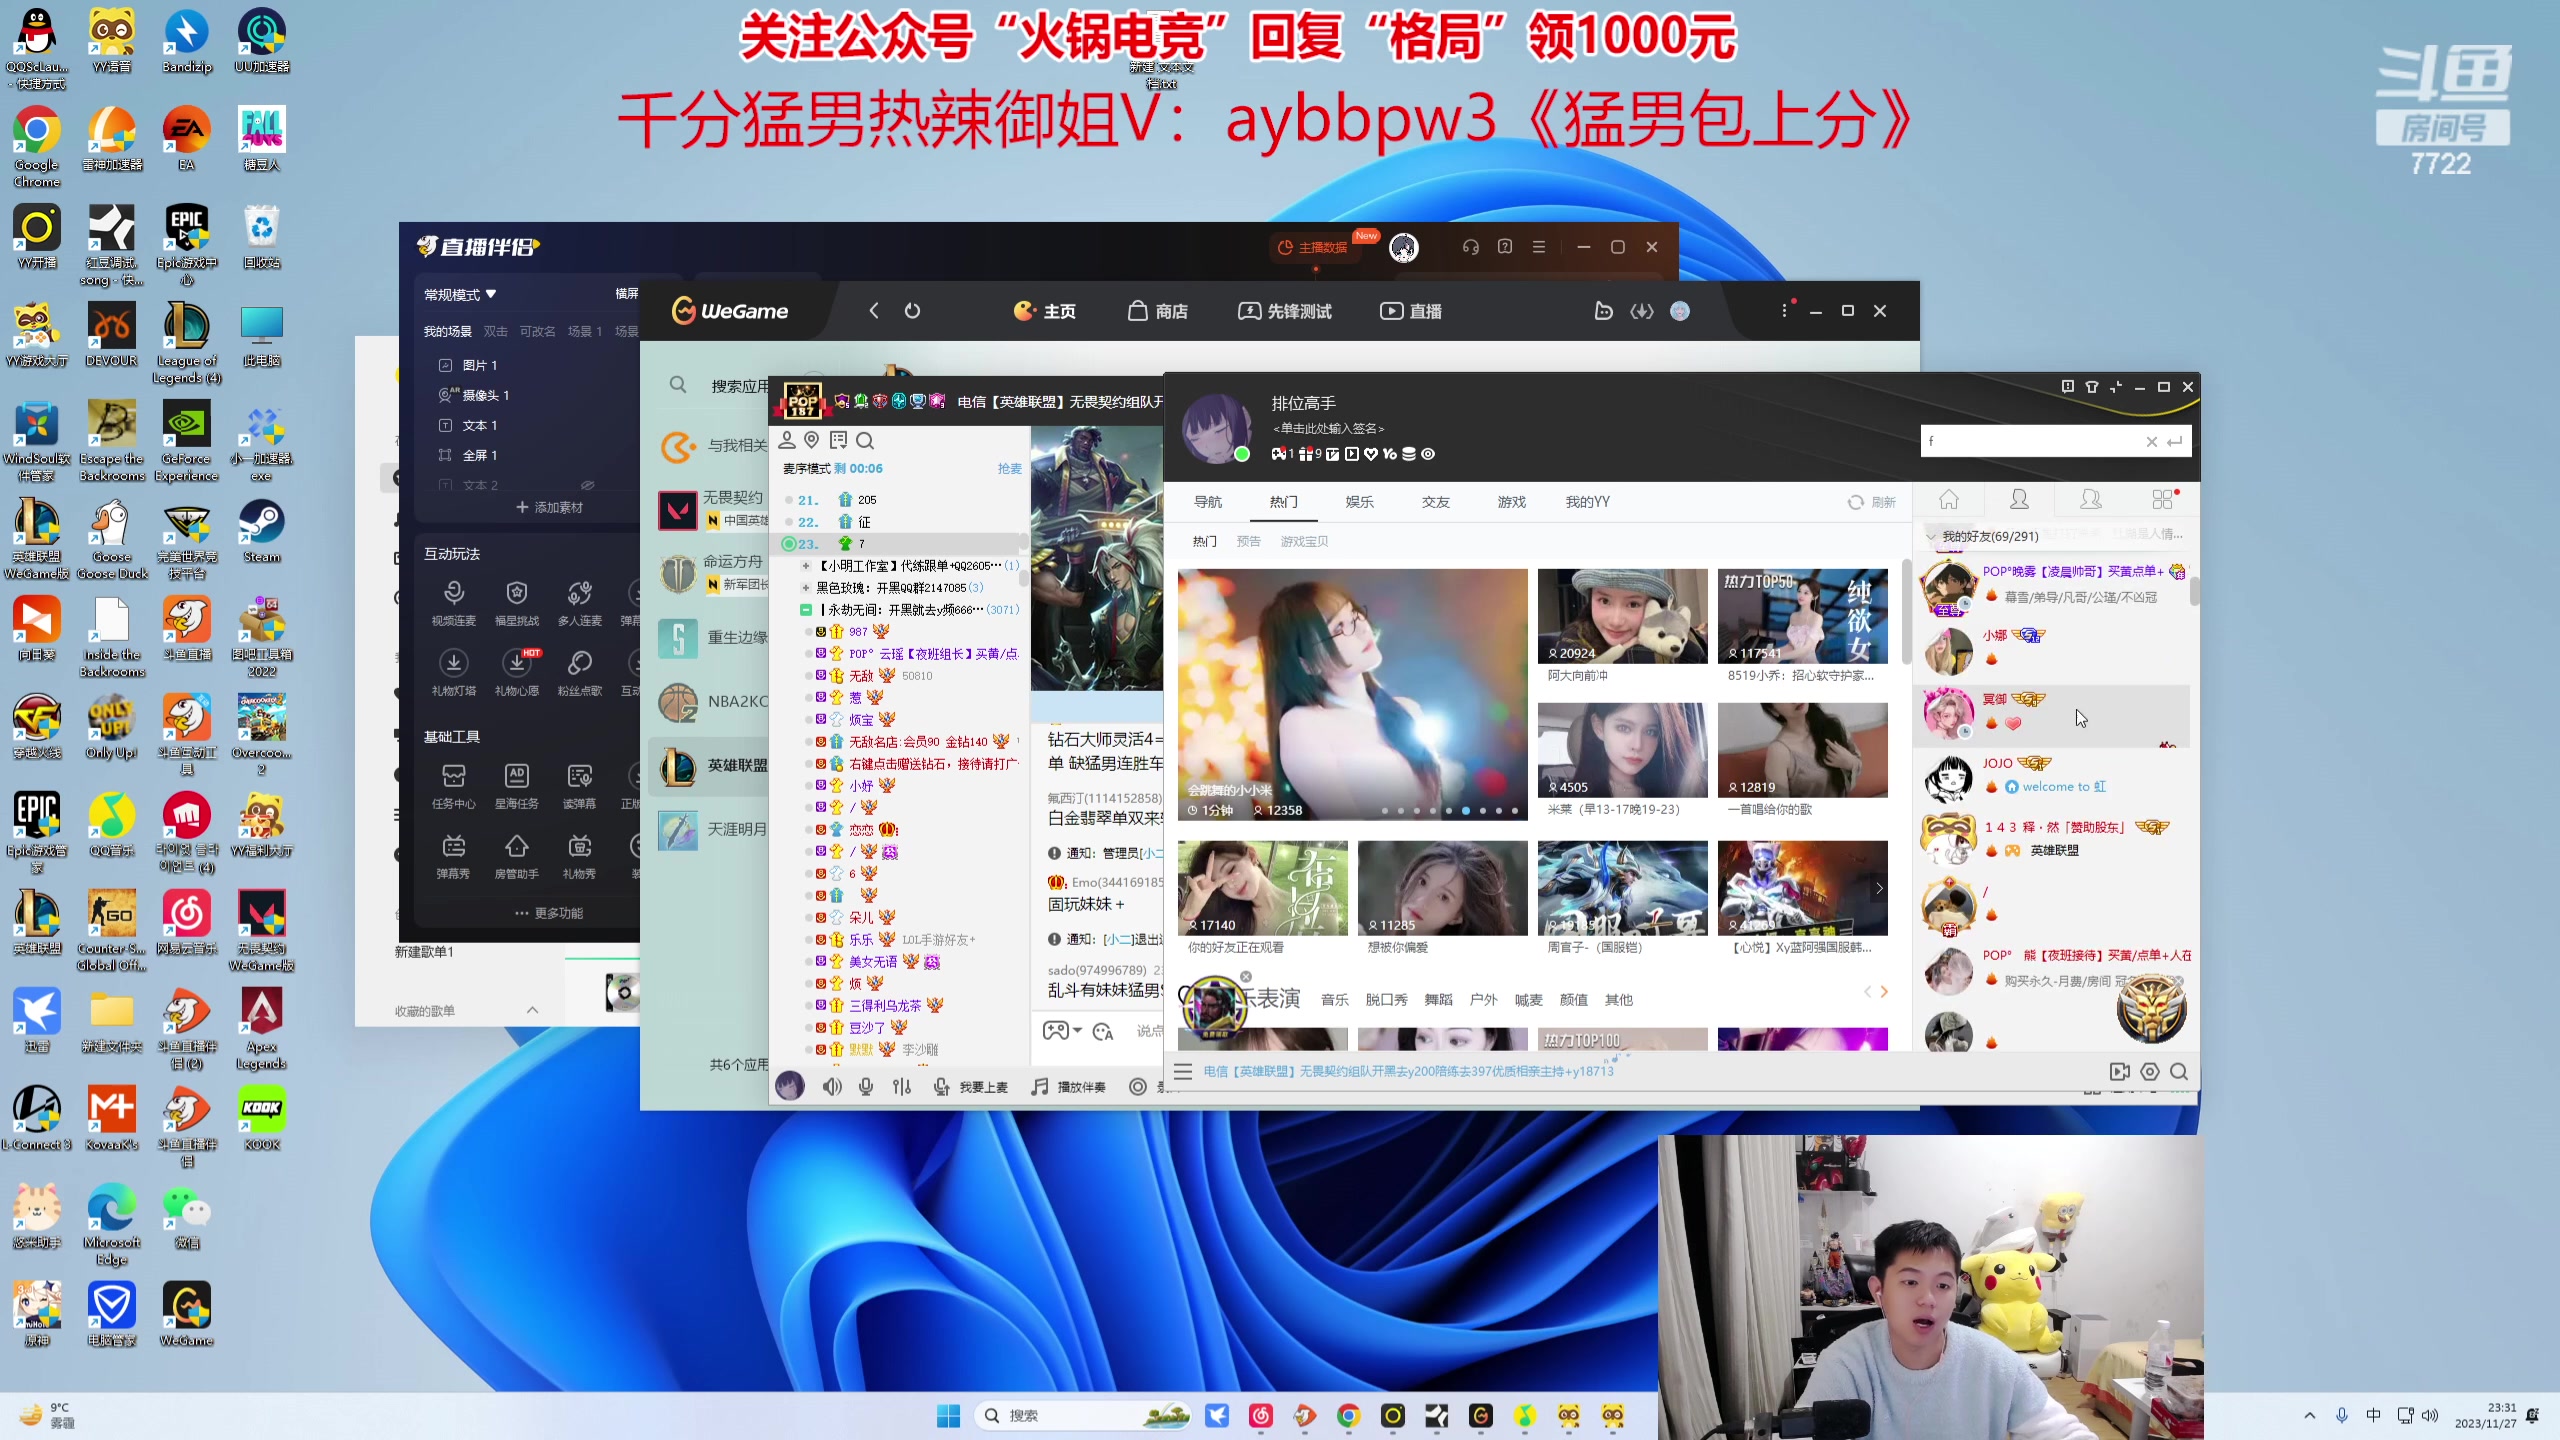Screen dimensions: 2560x1440
Task: Open 星海任务 AD tool
Action: click(x=517, y=786)
